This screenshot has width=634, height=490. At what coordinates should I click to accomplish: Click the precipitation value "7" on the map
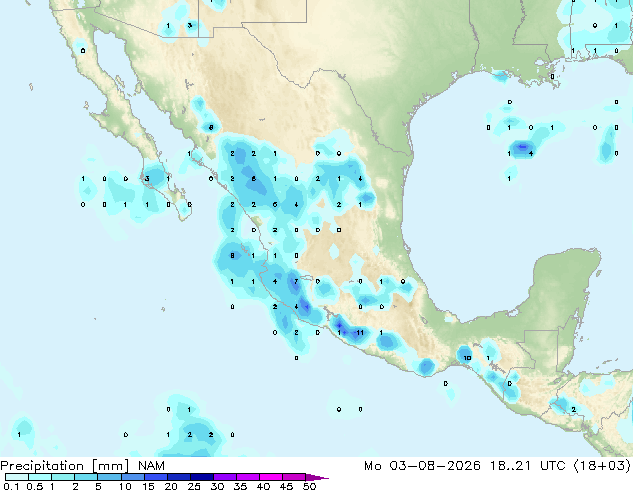[x=296, y=281]
